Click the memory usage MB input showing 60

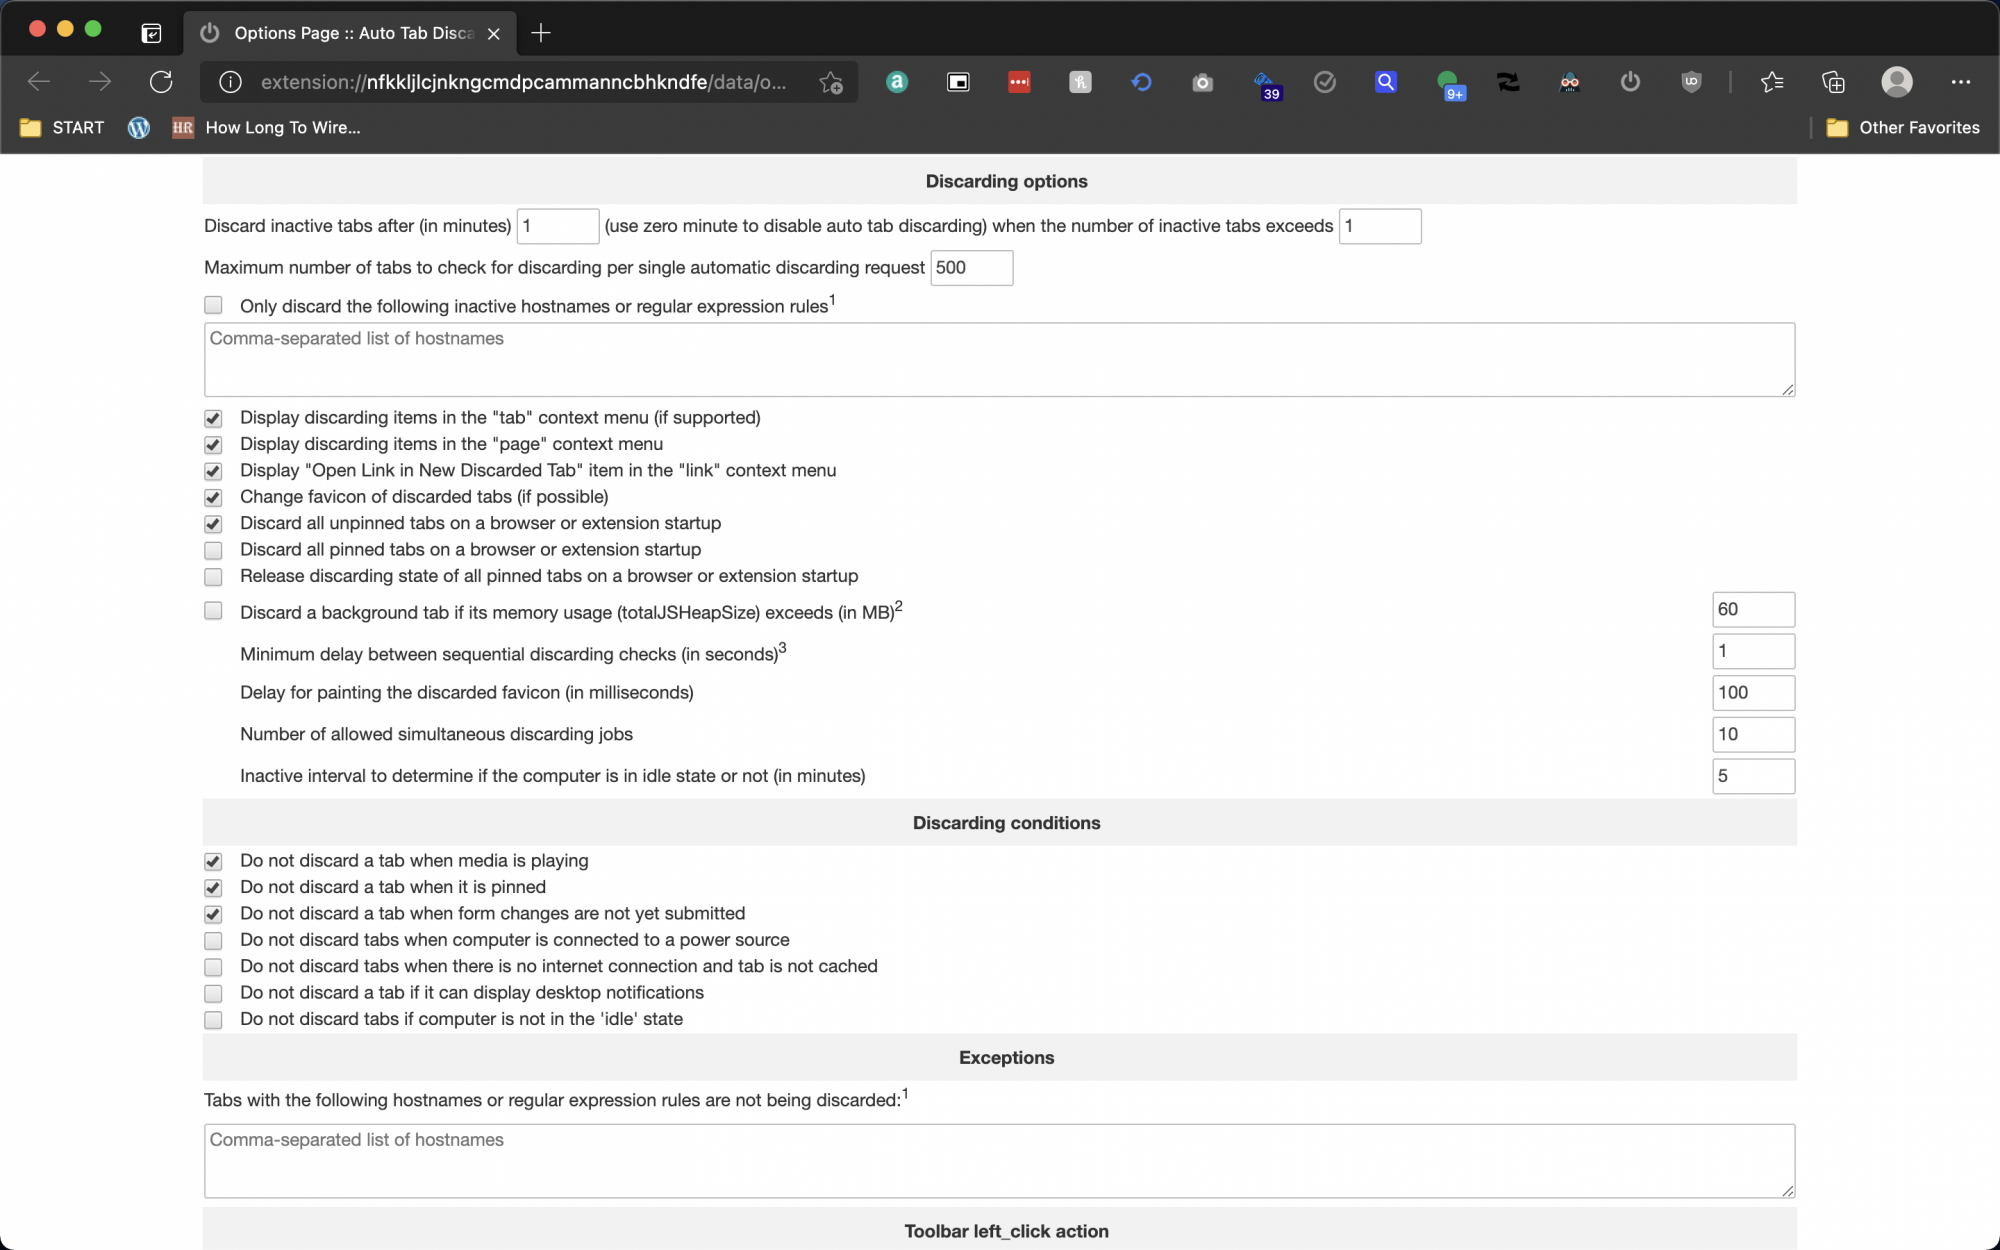[1752, 610]
